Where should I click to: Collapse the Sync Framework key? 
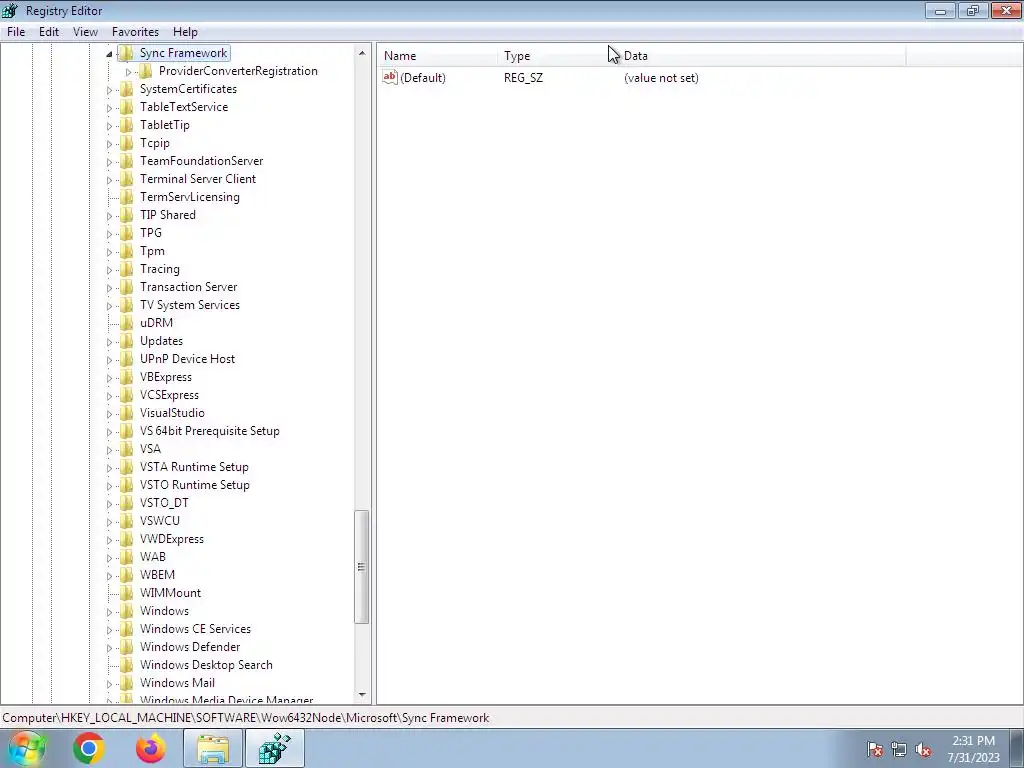pyautogui.click(x=109, y=54)
